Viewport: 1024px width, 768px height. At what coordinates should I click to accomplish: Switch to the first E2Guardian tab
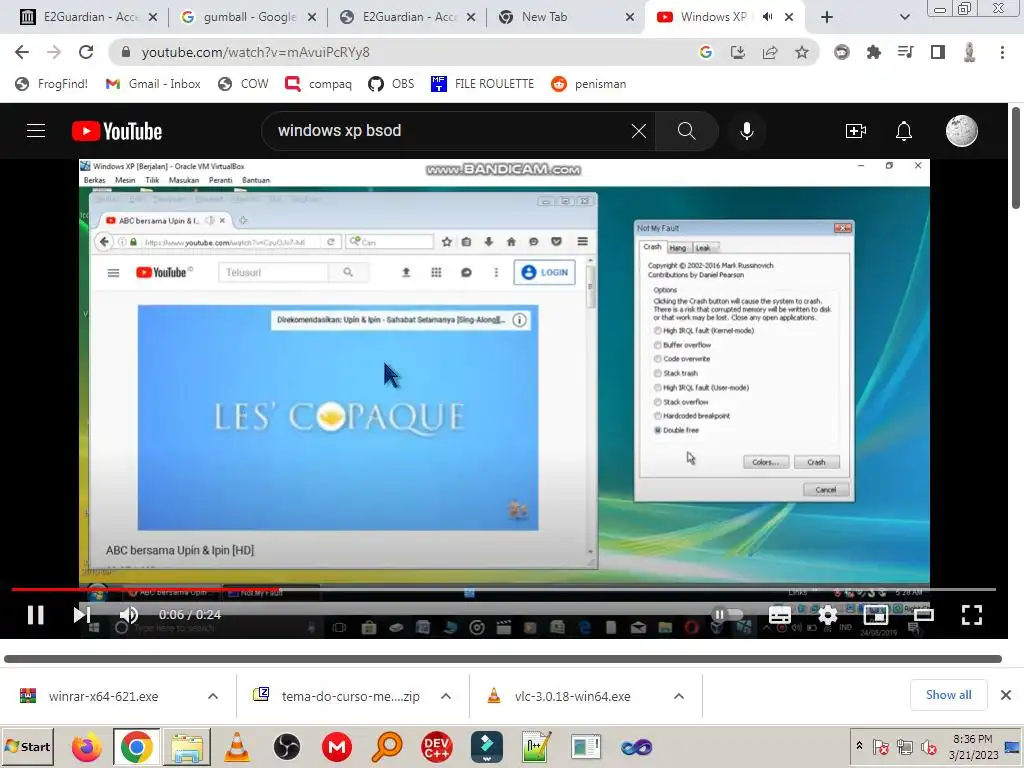tap(90, 17)
